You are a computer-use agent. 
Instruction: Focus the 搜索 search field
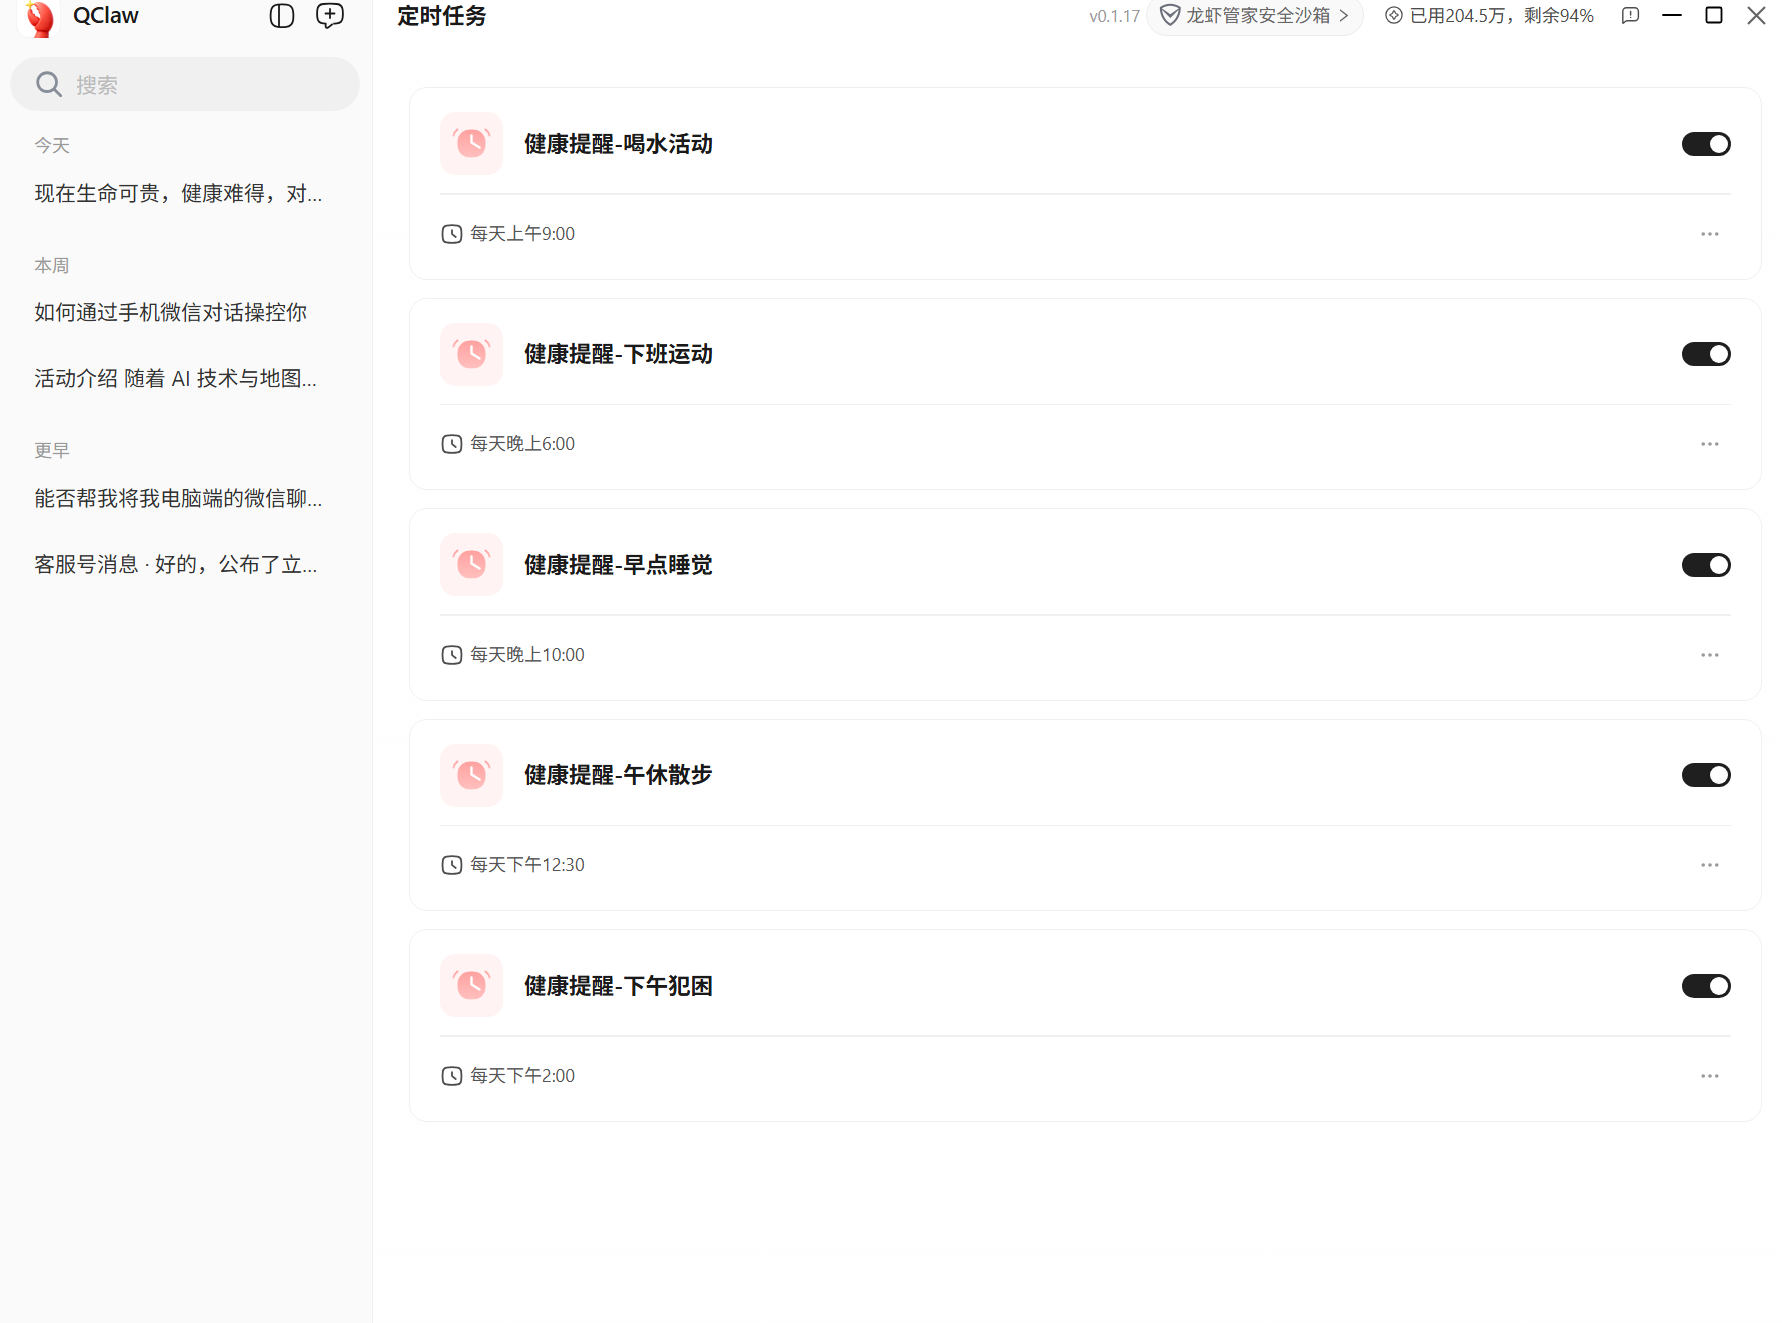(x=185, y=84)
